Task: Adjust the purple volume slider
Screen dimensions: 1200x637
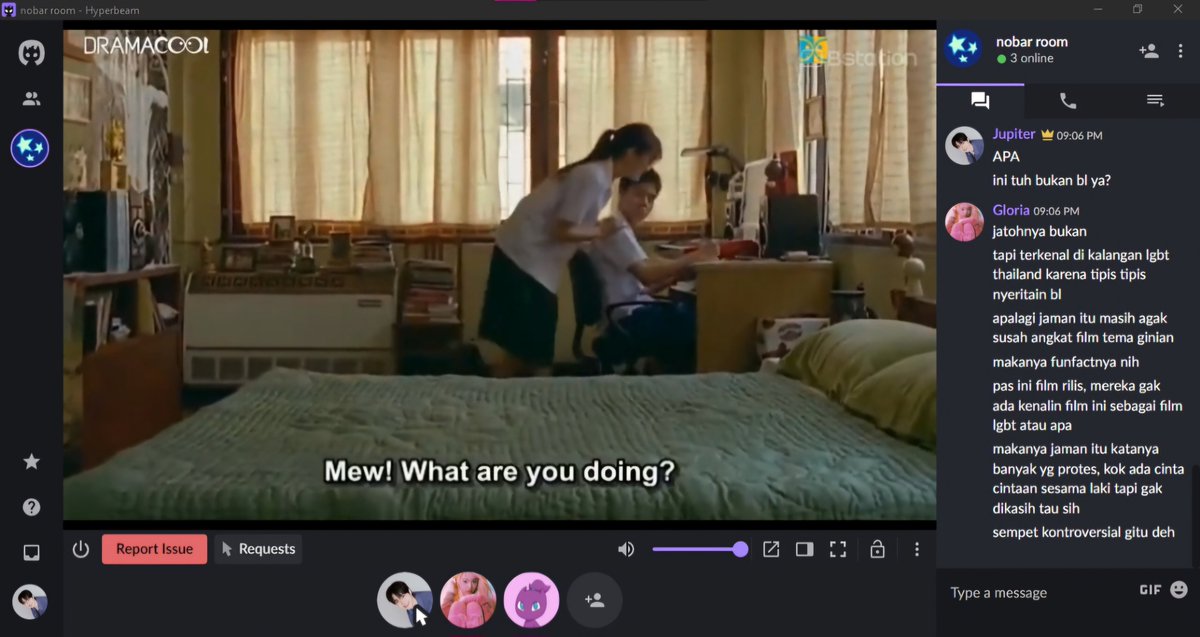Action: click(x=699, y=549)
